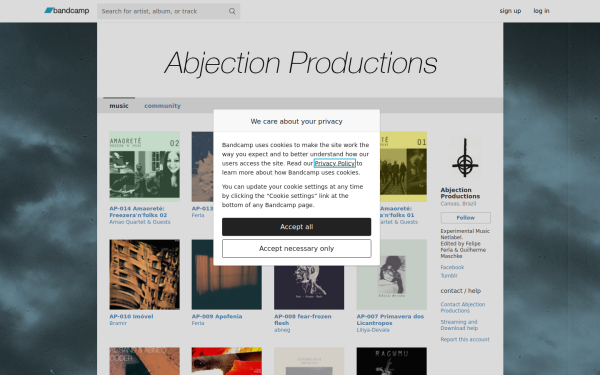Open AP-008 fear-frozen flesh title link
Viewport: 600px width, 375px height.
tap(303, 320)
